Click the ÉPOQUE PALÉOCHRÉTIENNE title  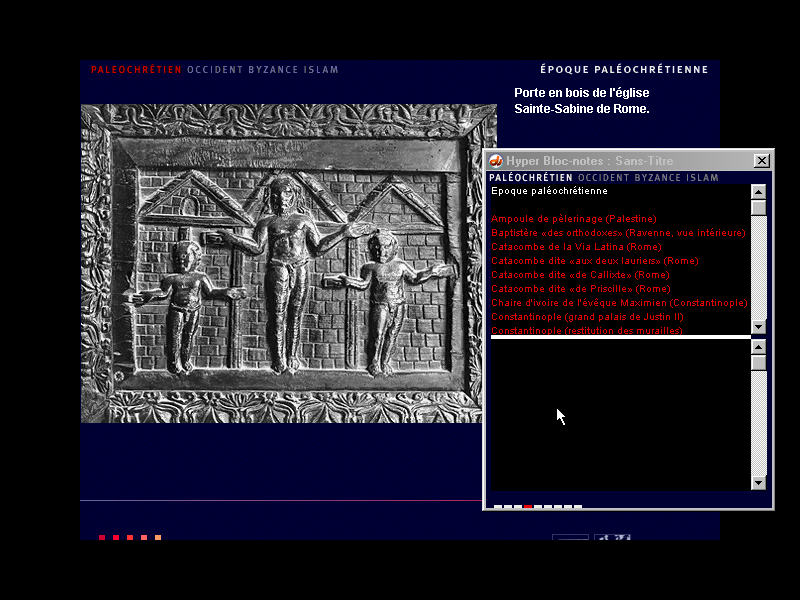click(x=624, y=69)
